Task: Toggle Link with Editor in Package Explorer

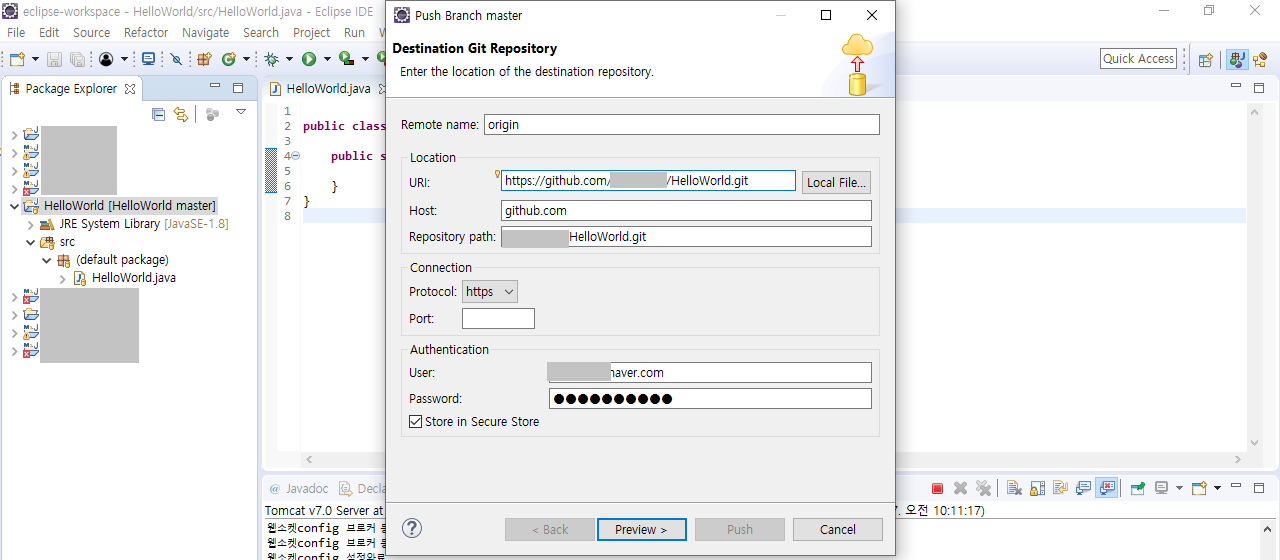Action: (181, 114)
